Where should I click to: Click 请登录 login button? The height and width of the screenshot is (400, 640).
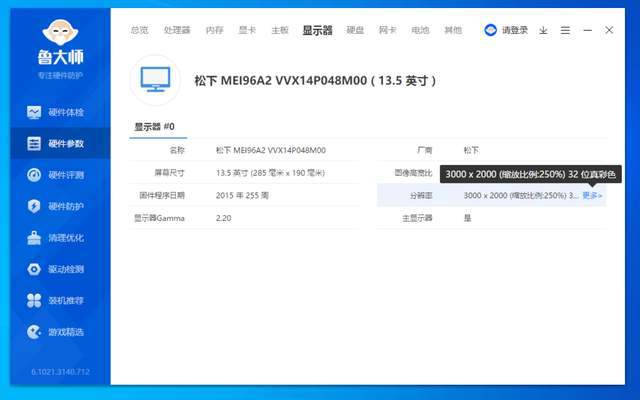pos(506,30)
